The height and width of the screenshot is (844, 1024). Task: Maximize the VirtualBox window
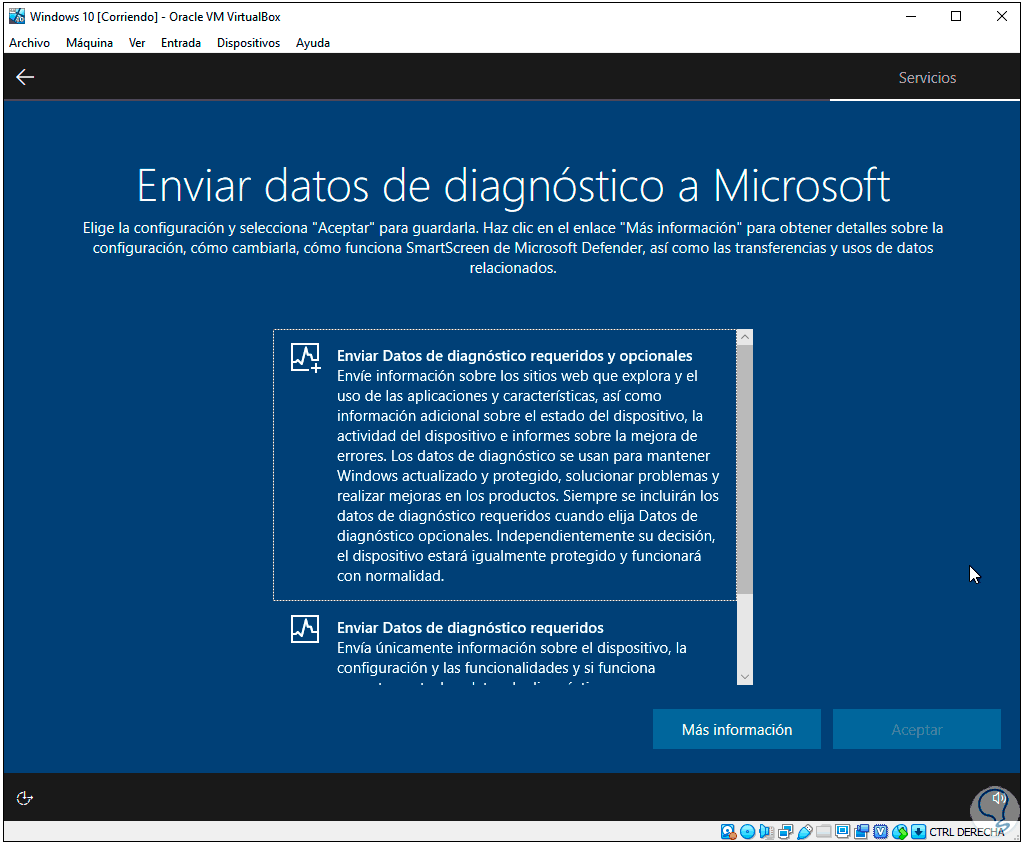point(955,16)
